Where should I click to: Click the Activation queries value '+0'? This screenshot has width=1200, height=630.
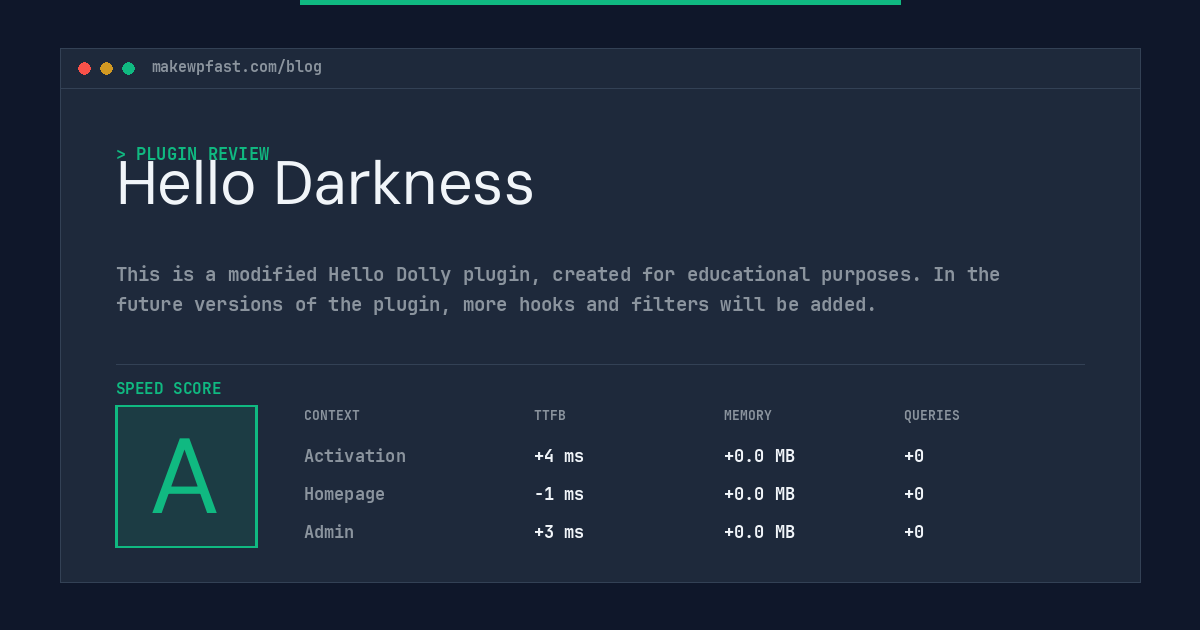tap(914, 456)
